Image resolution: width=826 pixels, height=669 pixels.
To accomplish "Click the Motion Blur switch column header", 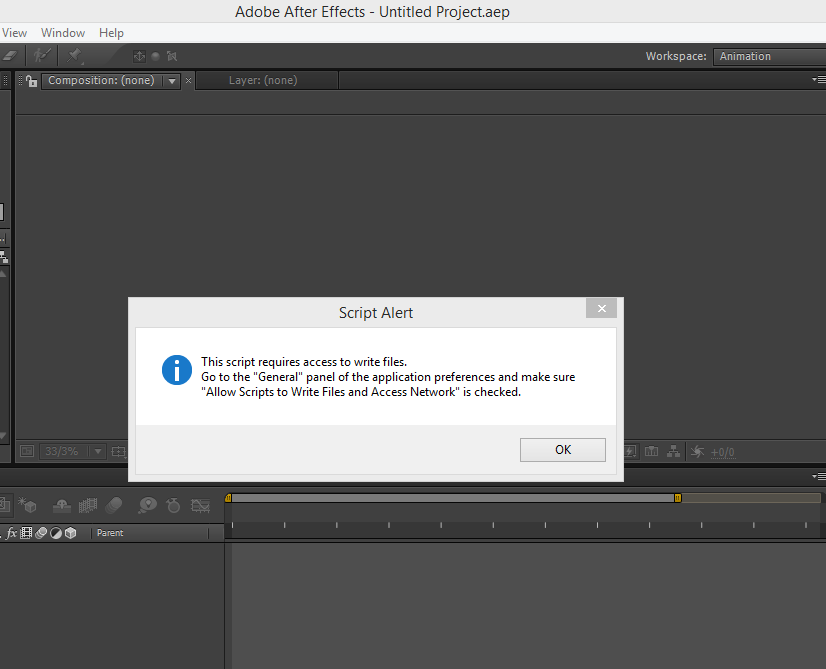I will coord(41,533).
